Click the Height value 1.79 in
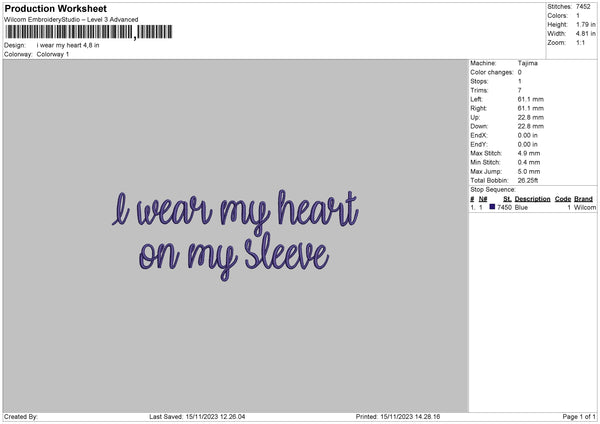This screenshot has width=600, height=424. (x=586, y=24)
